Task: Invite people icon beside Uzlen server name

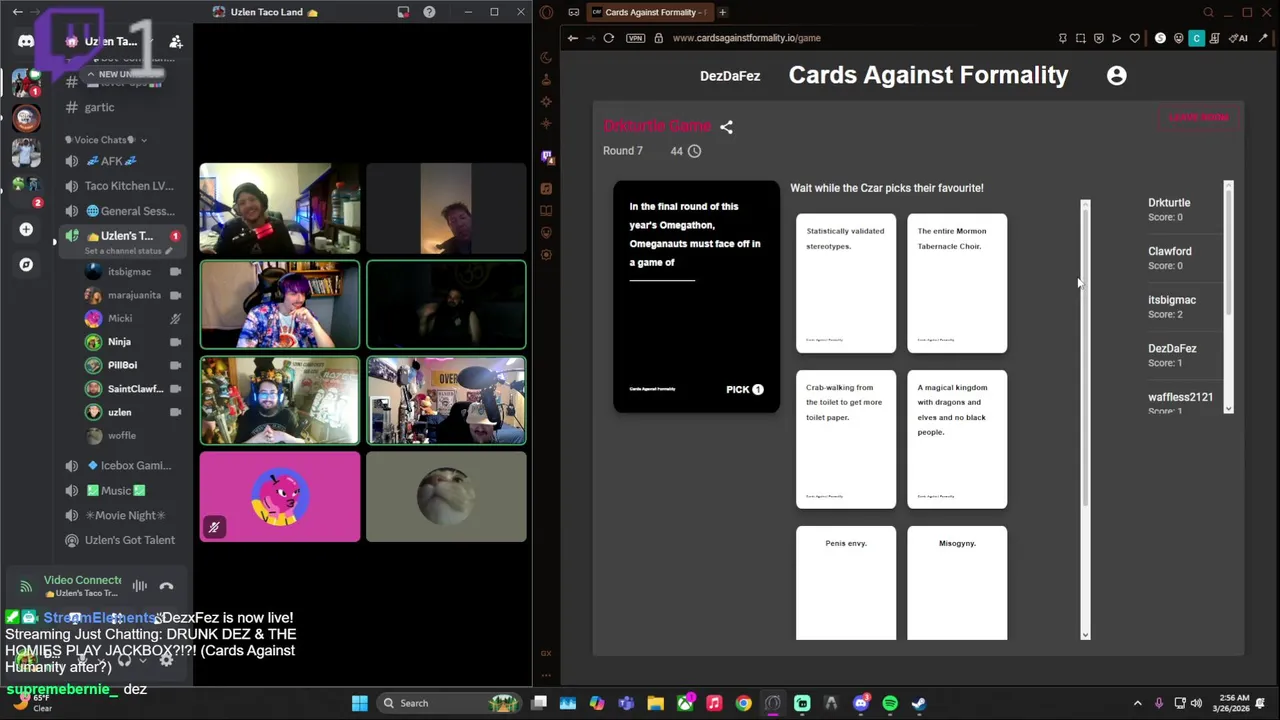Action: pos(176,41)
